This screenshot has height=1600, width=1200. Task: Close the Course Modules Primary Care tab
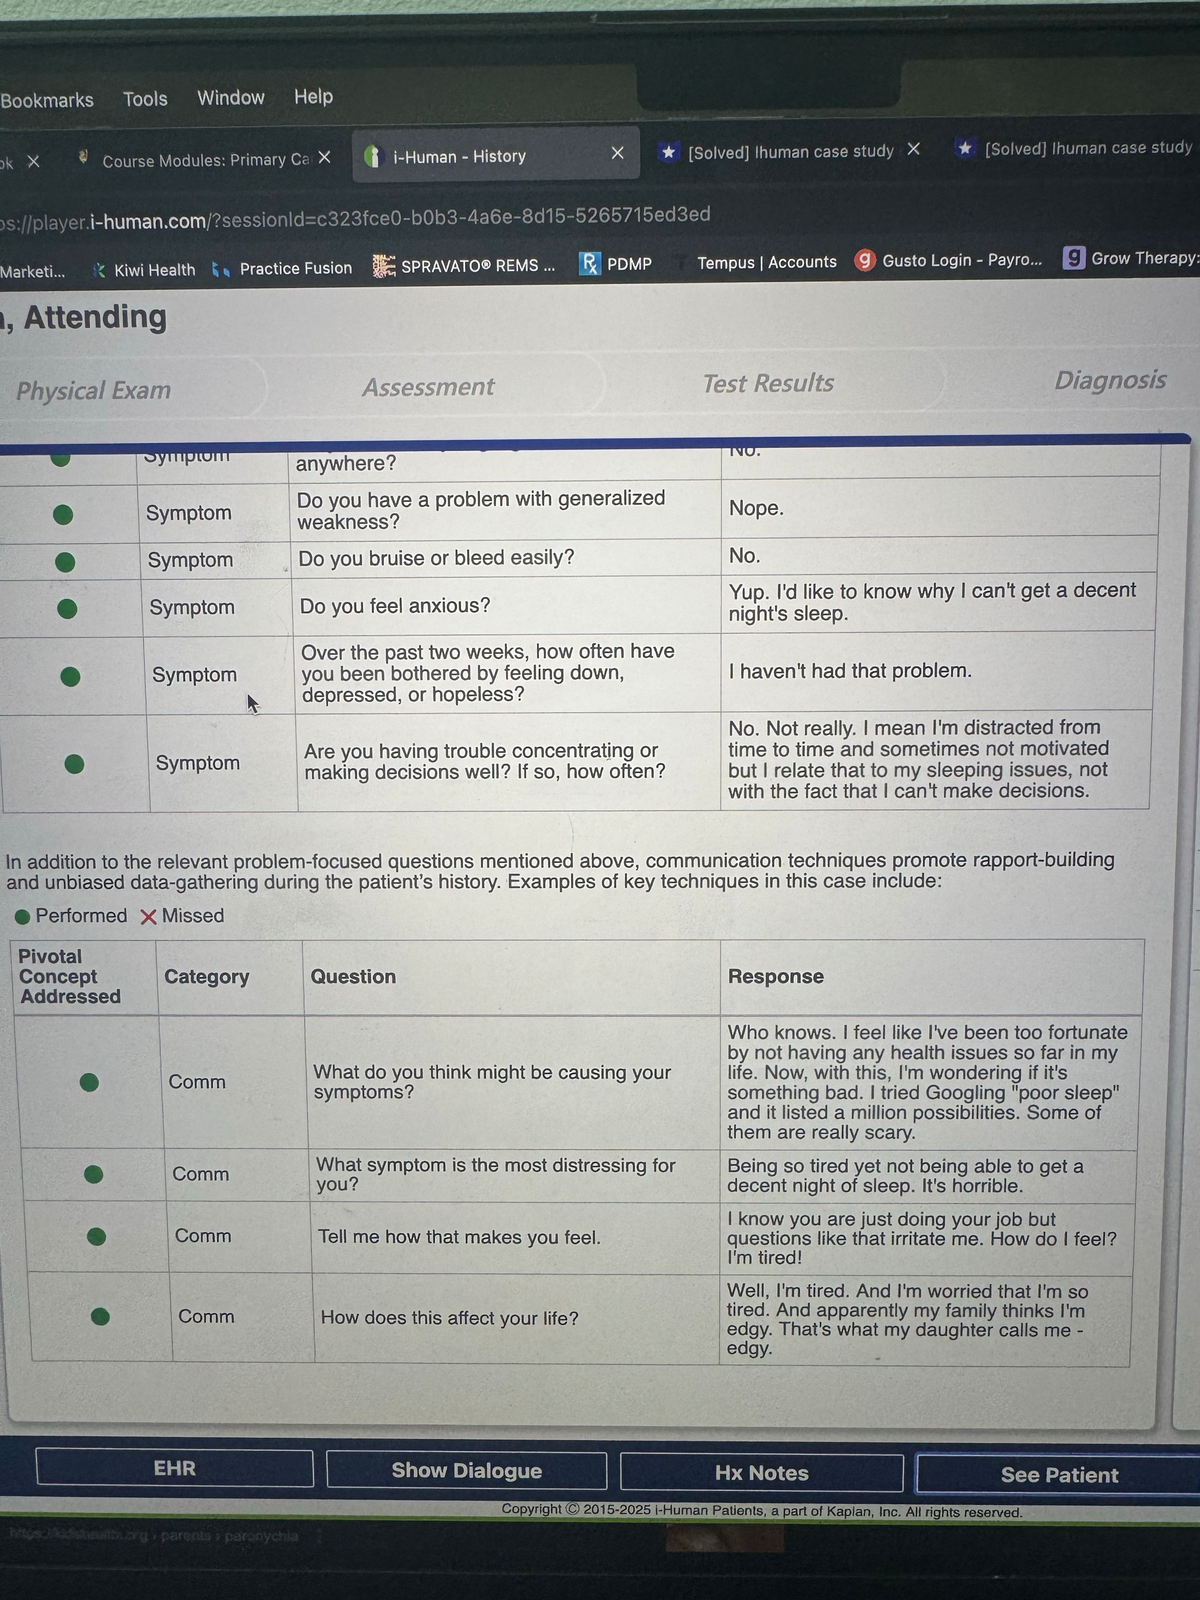[324, 158]
